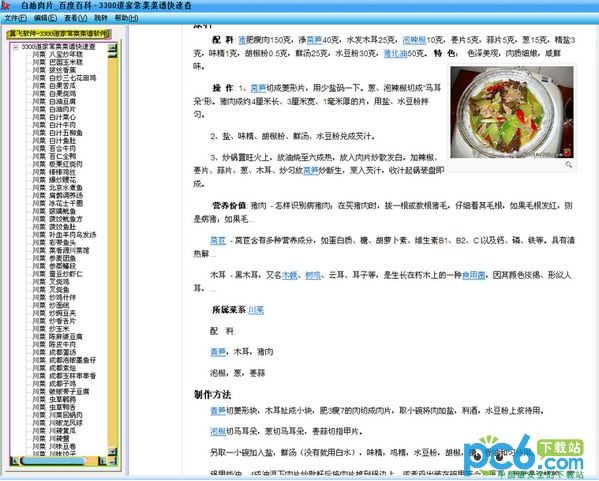Select recipe 川菜 白果苦瓜
The width and height of the screenshot is (599, 481).
point(54,86)
